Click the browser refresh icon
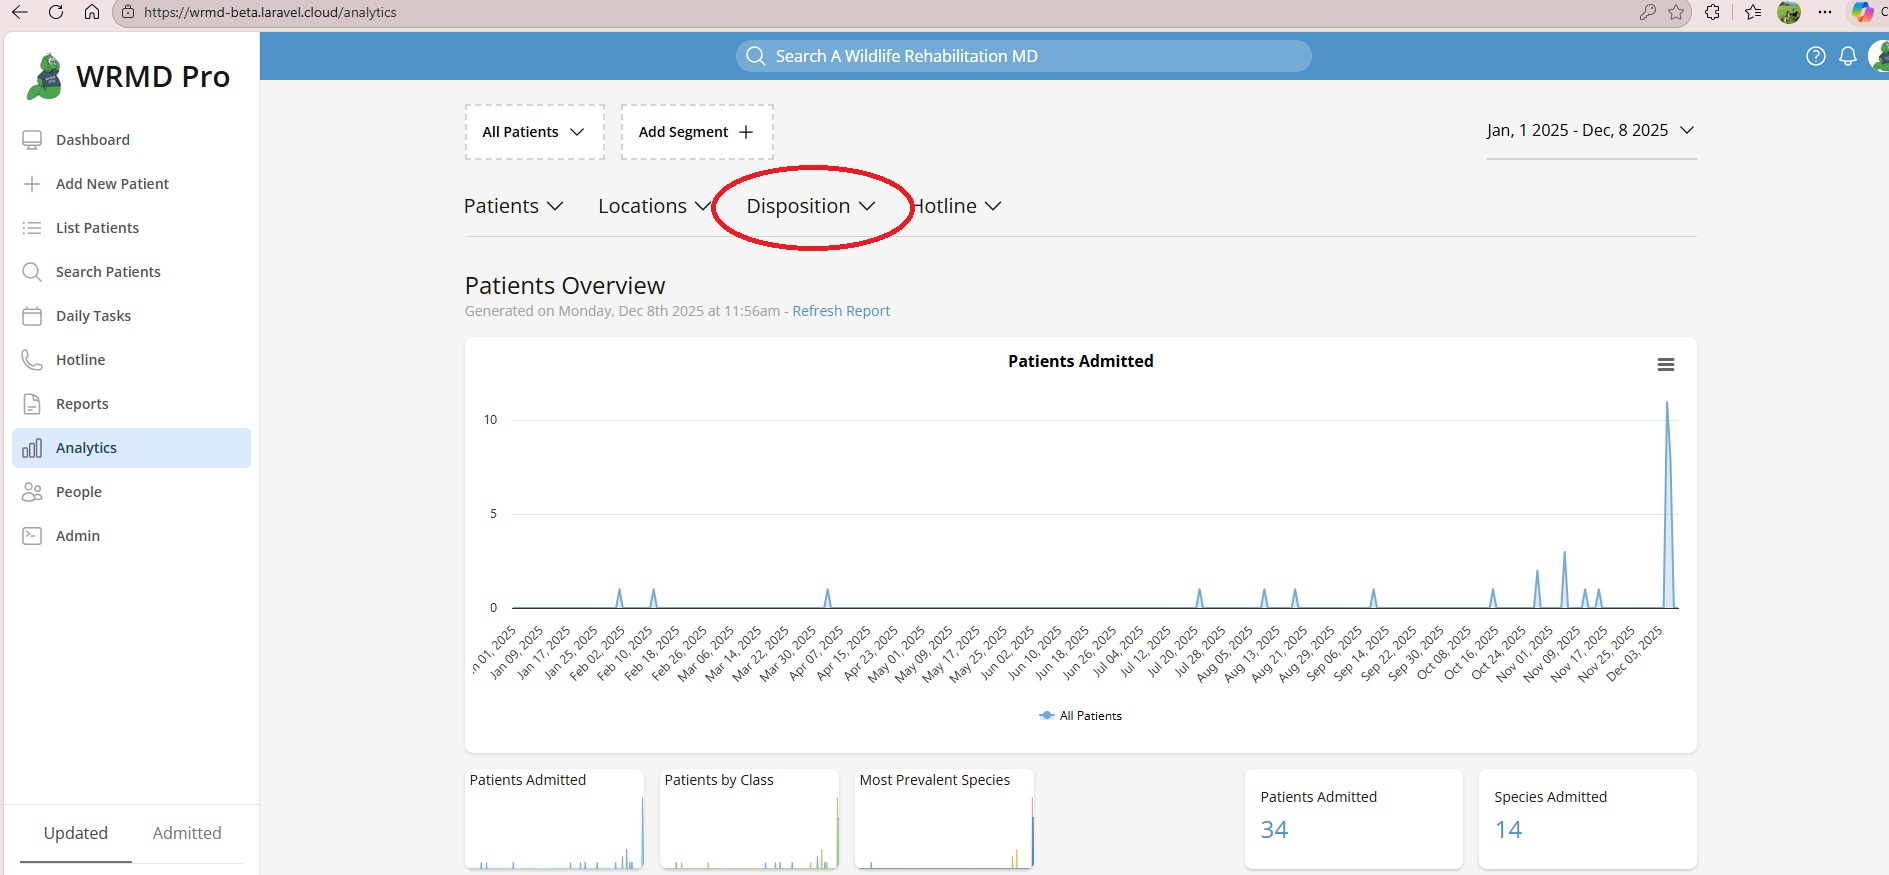This screenshot has width=1889, height=875. [56, 12]
